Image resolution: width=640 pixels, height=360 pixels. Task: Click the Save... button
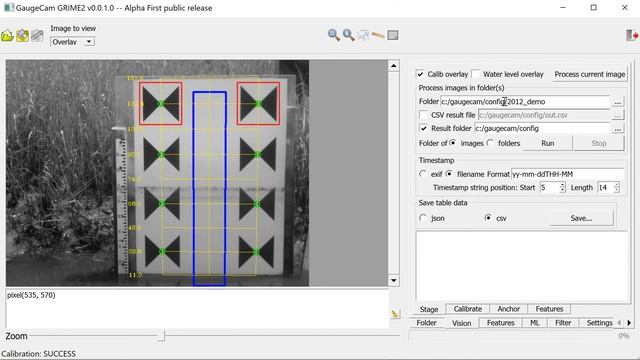(x=581, y=218)
